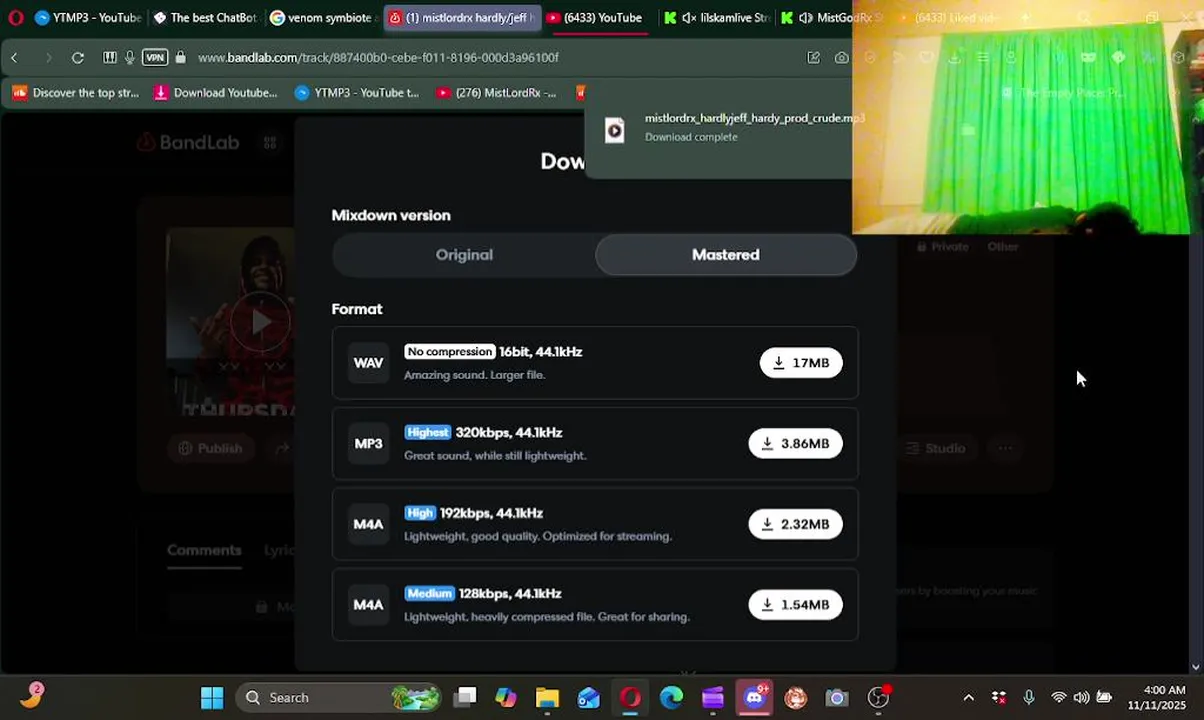Switch to the MistGodRx Kick tab
Viewport: 1204px width, 720px height.
click(833, 18)
